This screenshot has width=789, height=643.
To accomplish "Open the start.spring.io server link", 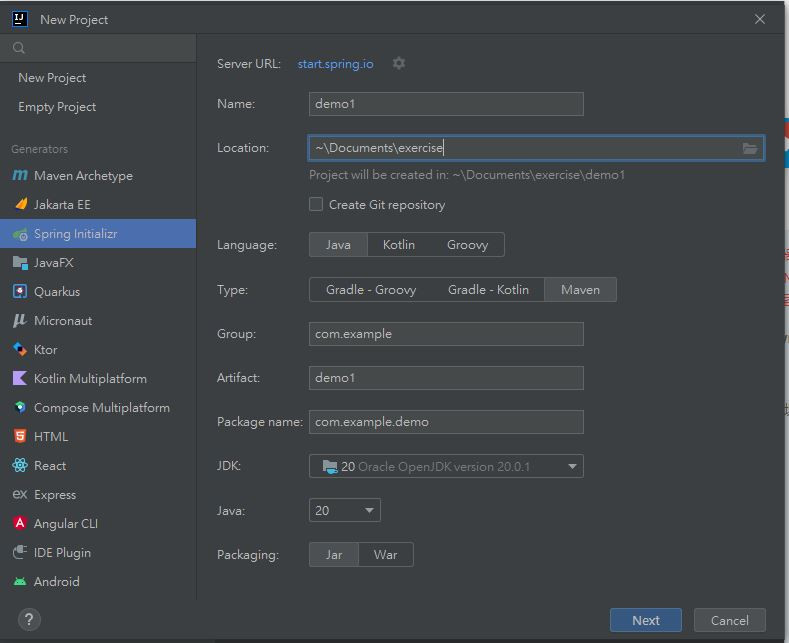I will (x=335, y=63).
